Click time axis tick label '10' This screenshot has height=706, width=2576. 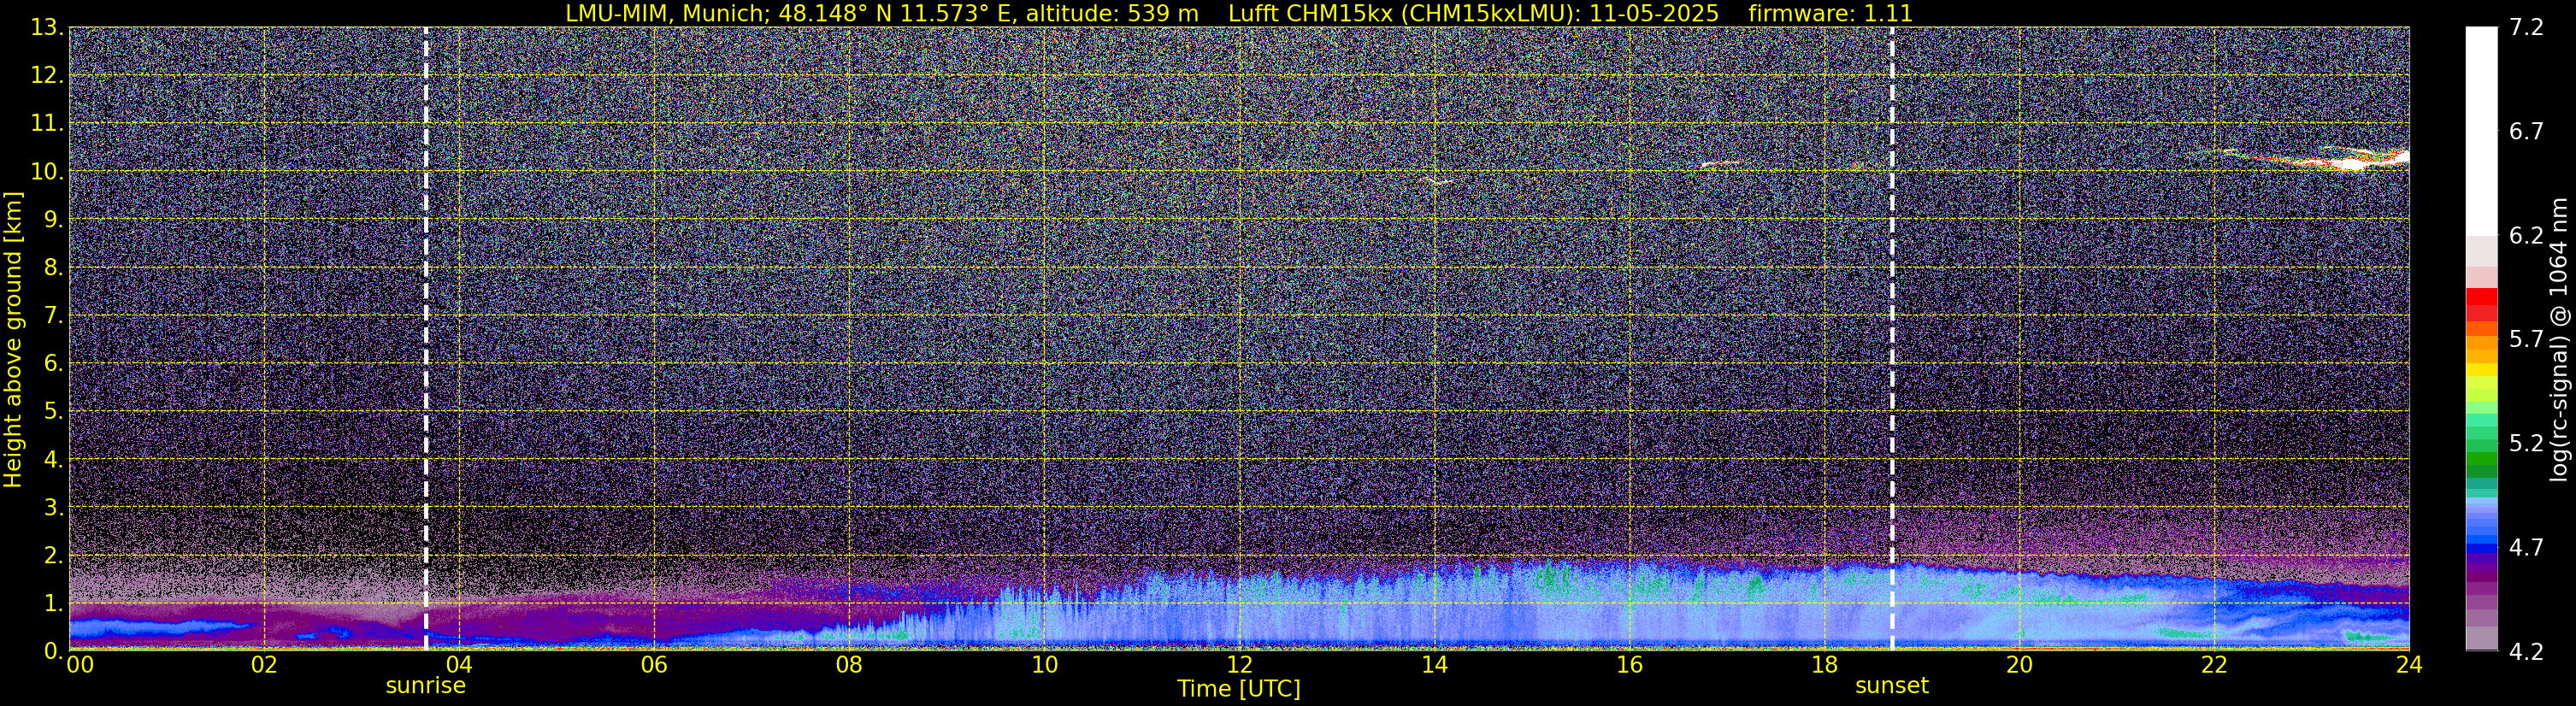coord(1044,665)
